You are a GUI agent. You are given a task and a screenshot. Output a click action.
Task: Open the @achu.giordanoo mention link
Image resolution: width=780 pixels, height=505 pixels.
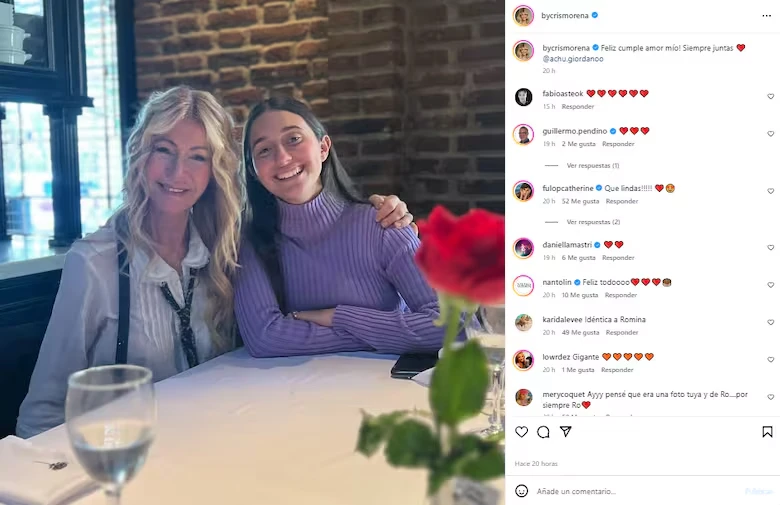click(573, 59)
